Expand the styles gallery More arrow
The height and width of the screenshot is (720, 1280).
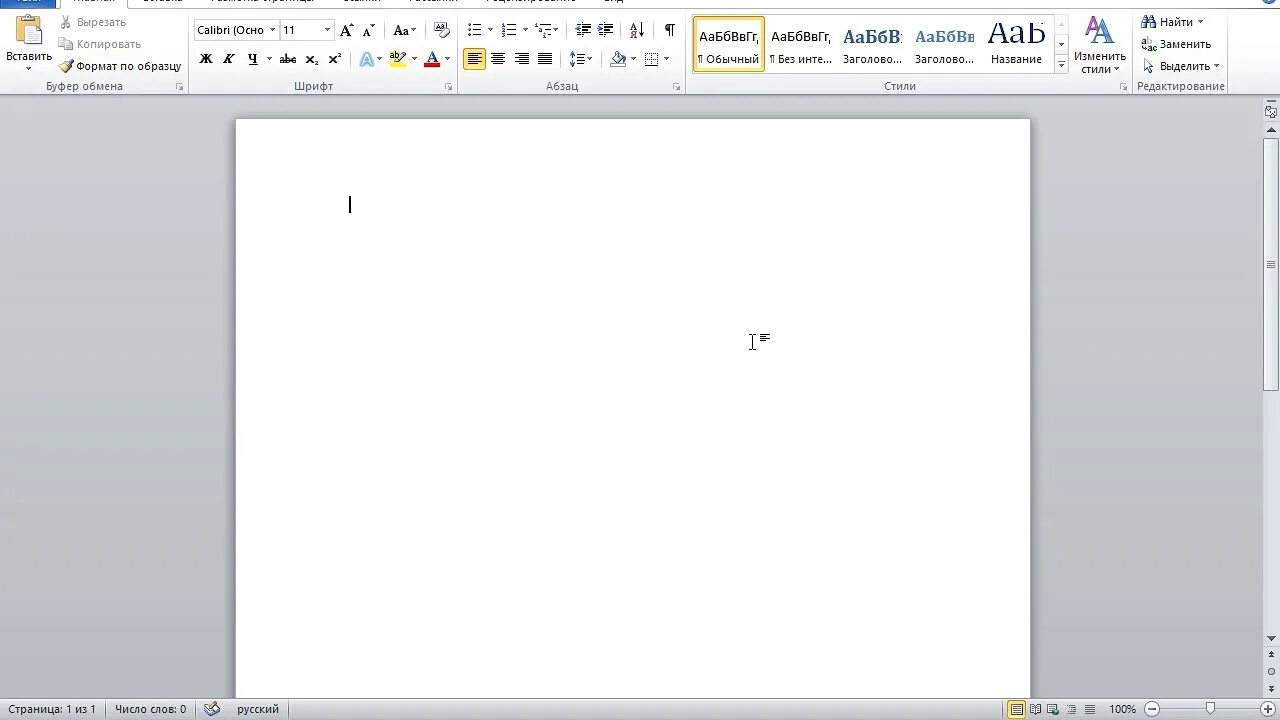coord(1062,65)
